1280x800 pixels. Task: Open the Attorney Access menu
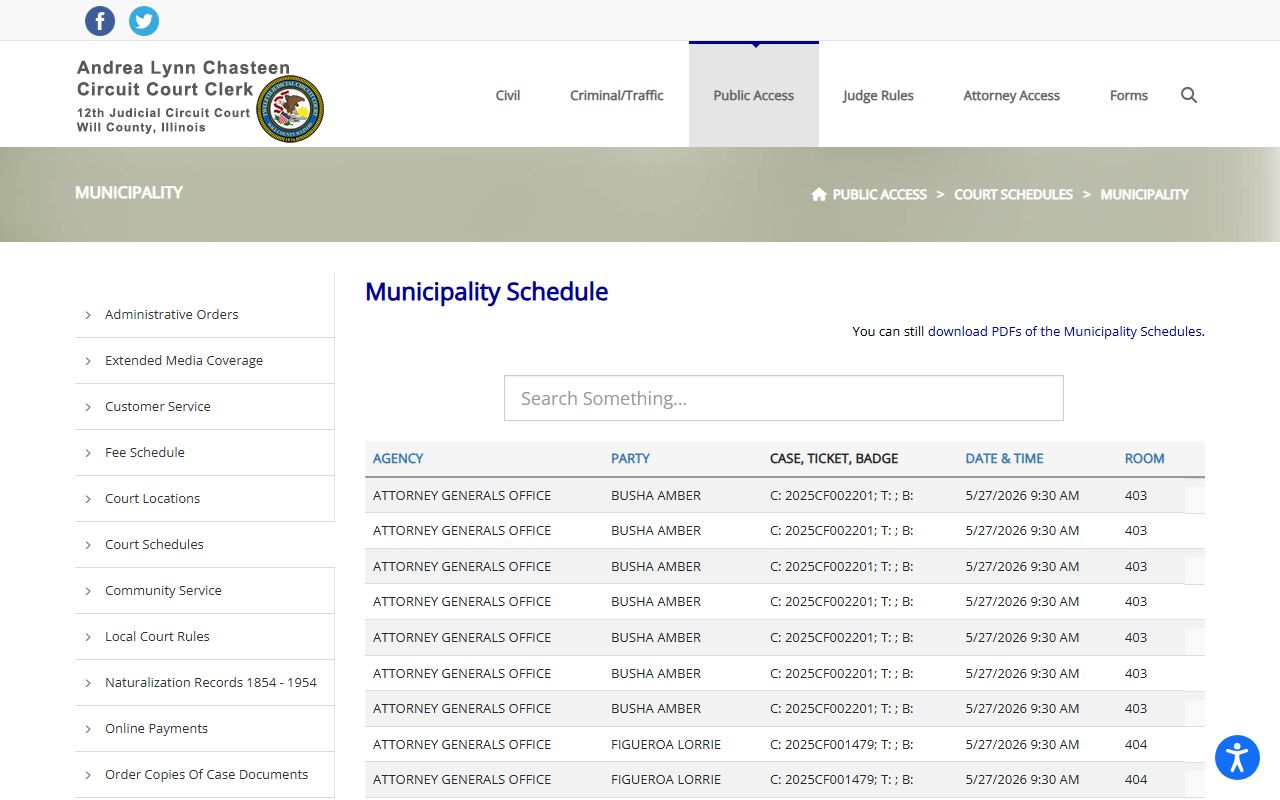[1011, 95]
